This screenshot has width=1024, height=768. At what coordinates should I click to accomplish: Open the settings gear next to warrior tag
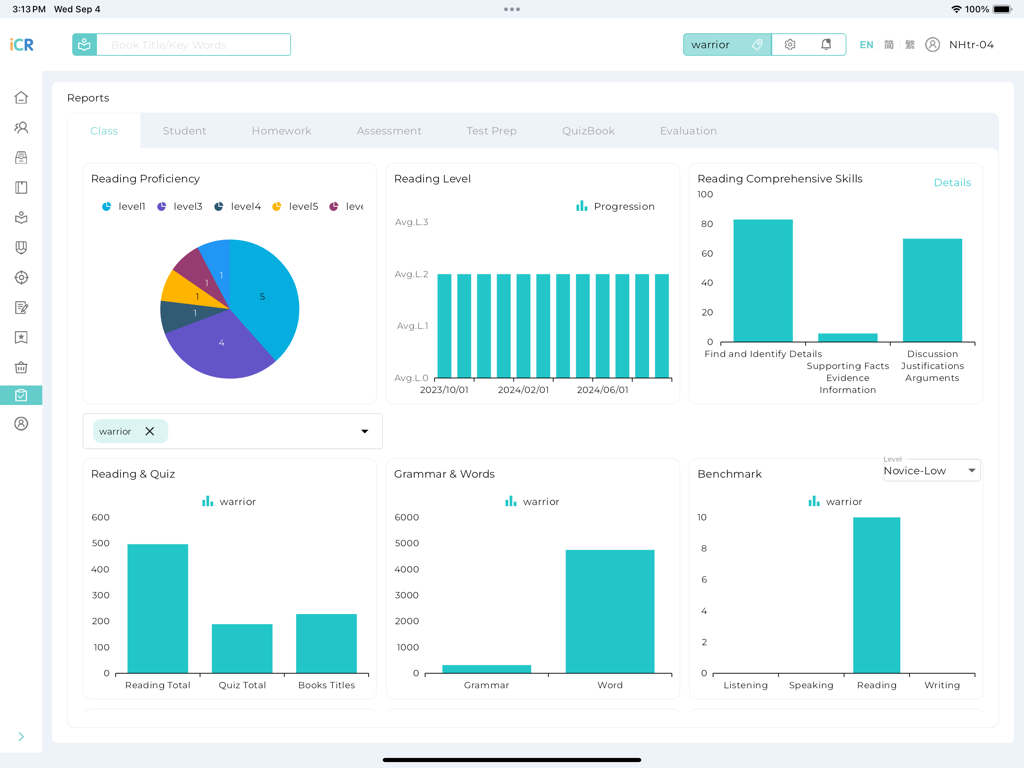789,44
